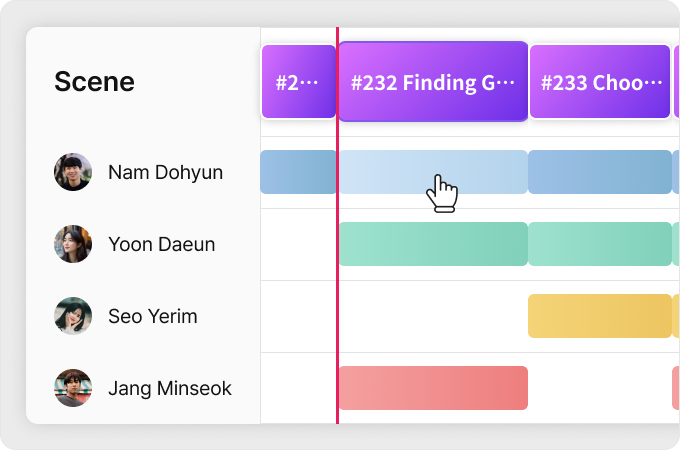This screenshot has width=680, height=450.
Task: Select Nam Dohyun's blue block under #233
Action: (x=599, y=172)
